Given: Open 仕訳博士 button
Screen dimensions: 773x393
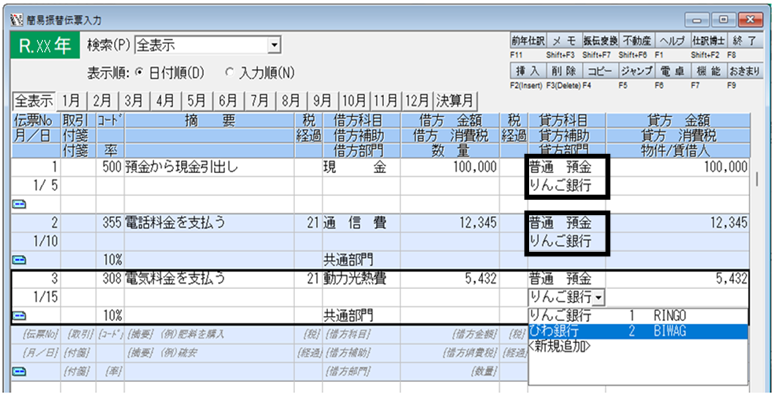Looking at the screenshot, I should (x=708, y=41).
